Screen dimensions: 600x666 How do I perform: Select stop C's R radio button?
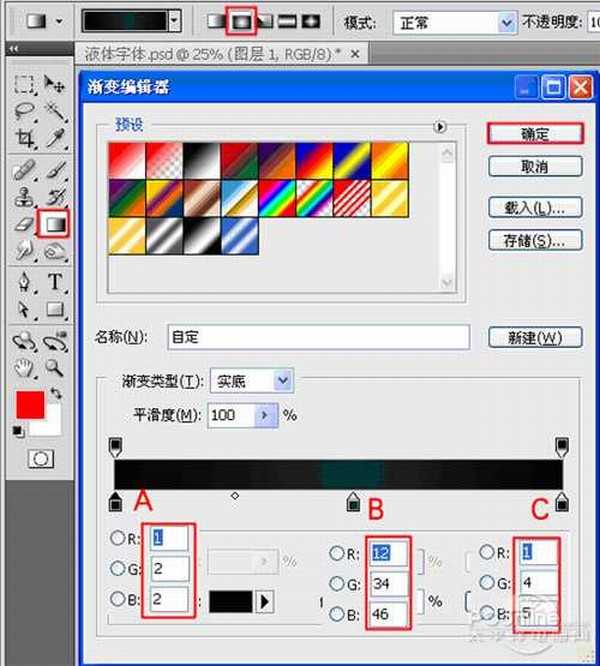pyautogui.click(x=487, y=552)
